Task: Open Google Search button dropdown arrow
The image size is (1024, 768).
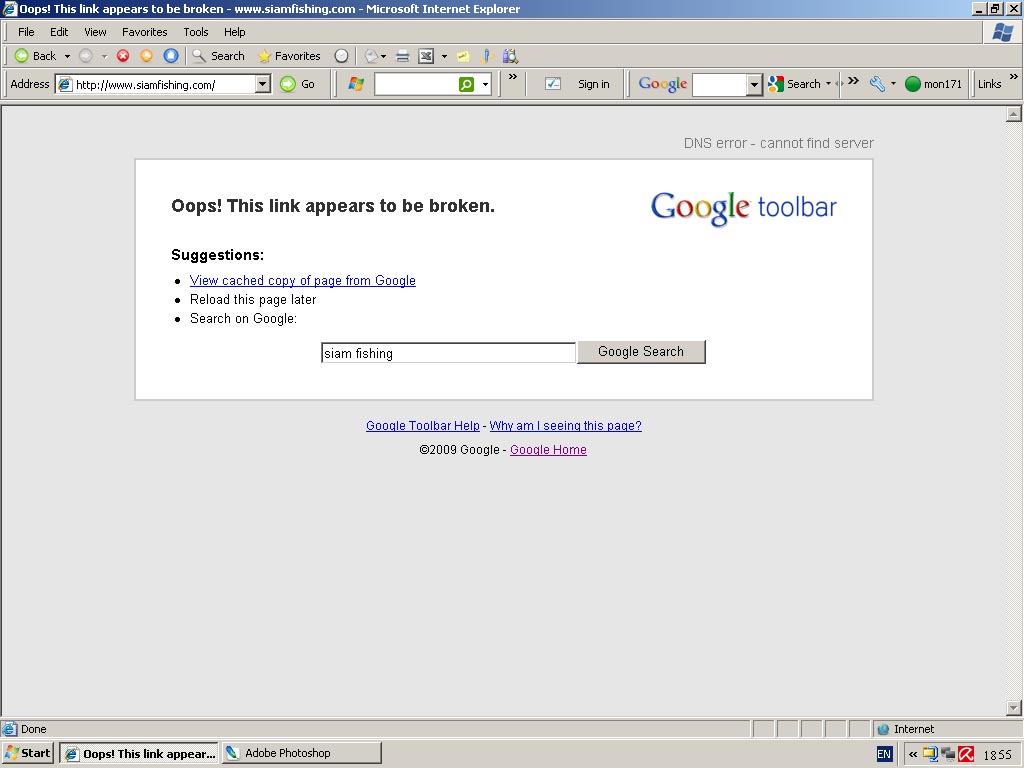Action: pos(828,84)
